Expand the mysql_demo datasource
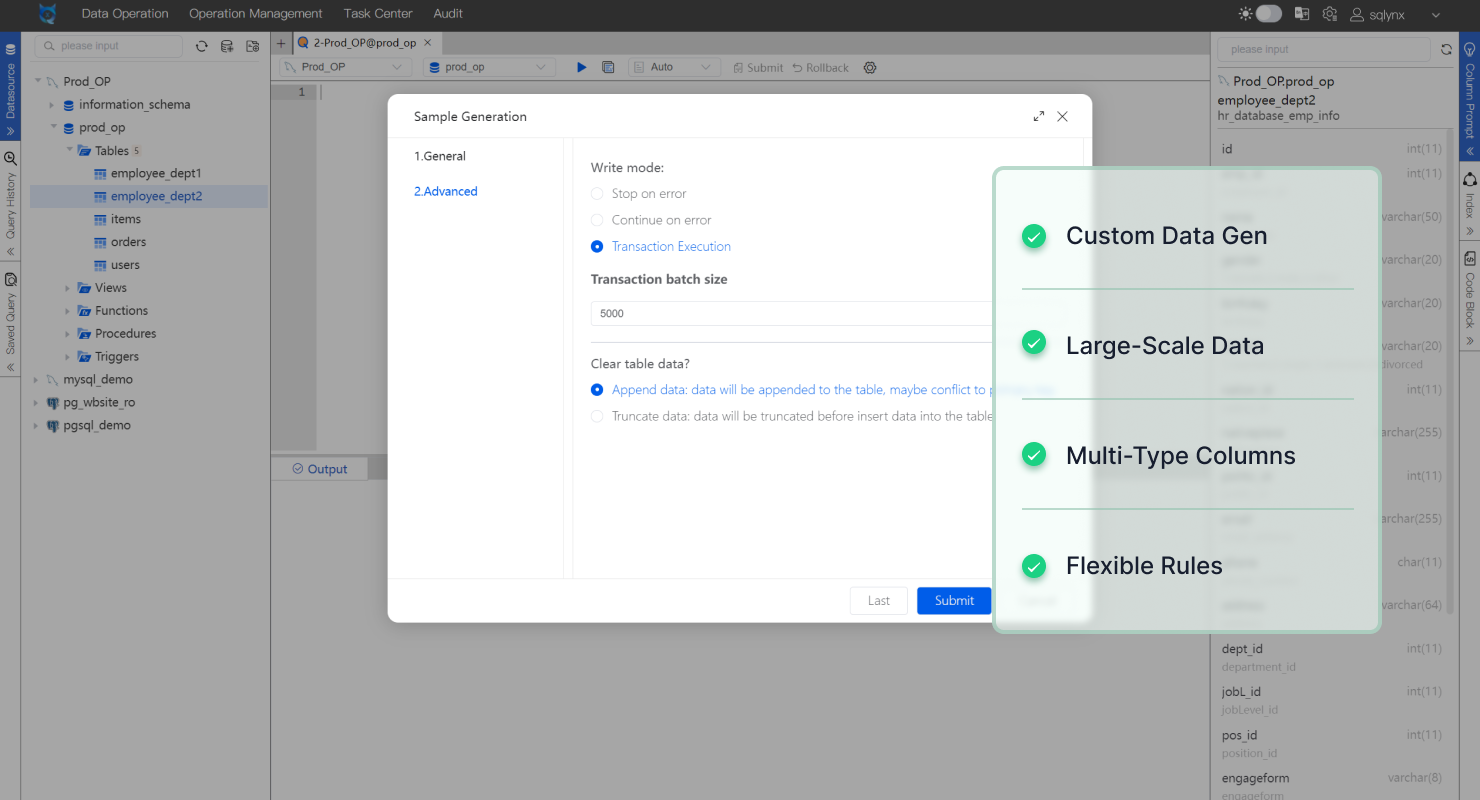1480x800 pixels. [37, 380]
